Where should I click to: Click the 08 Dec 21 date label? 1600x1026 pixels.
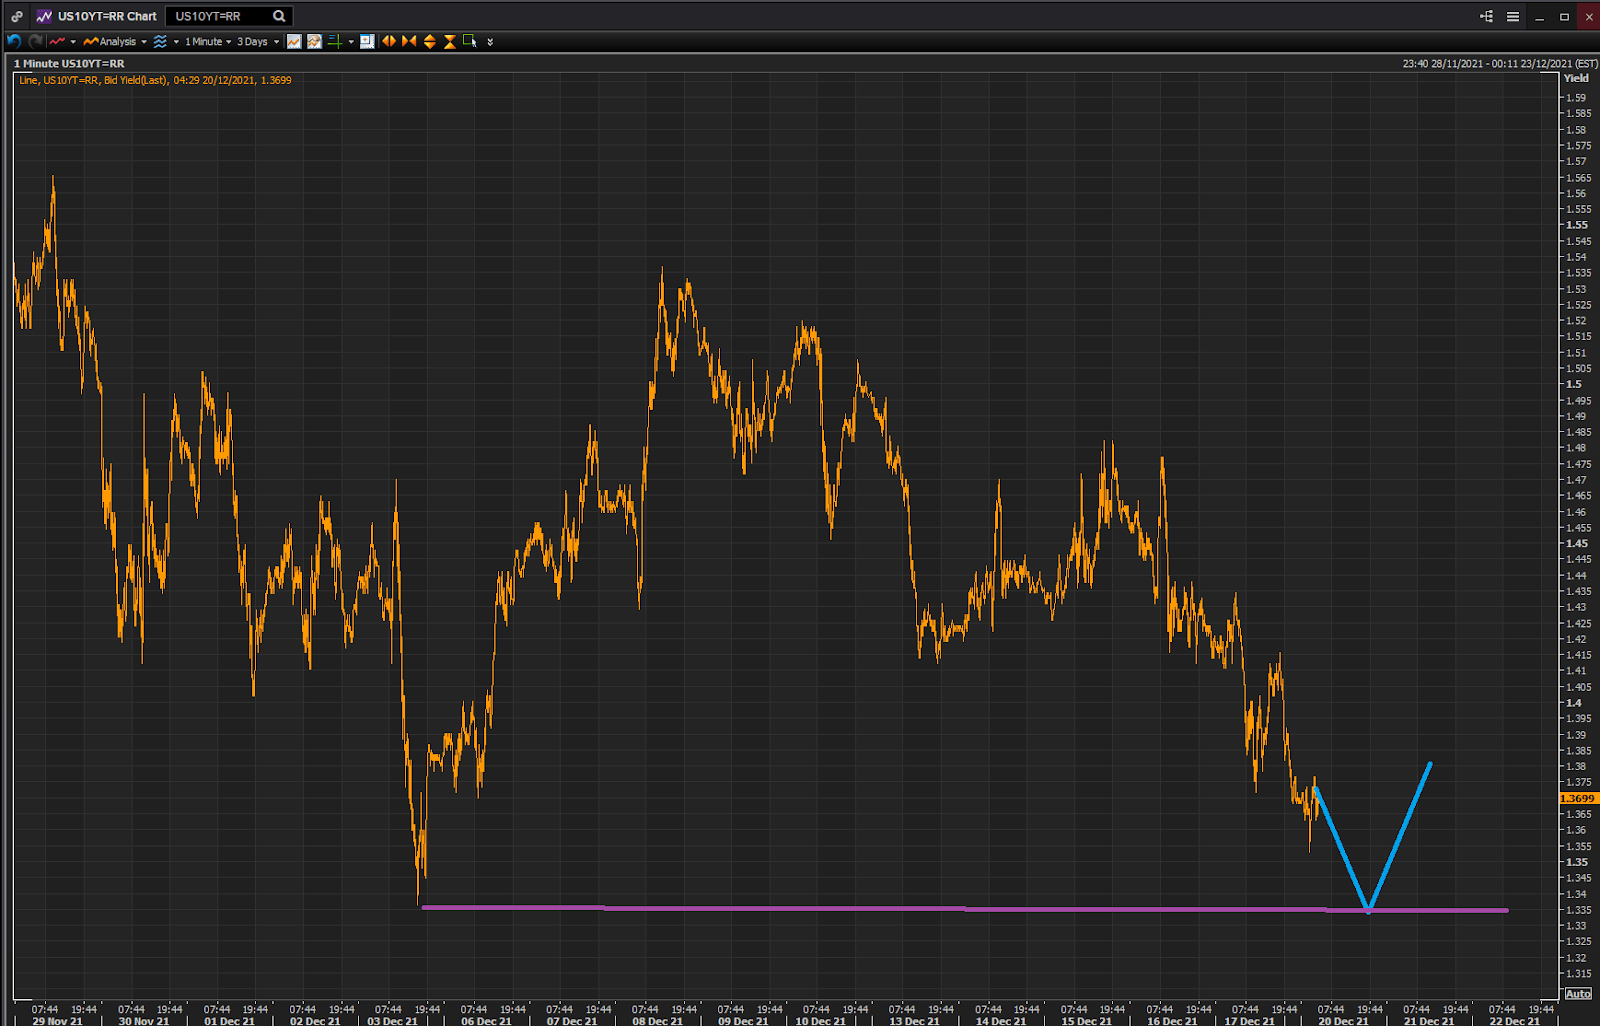click(657, 1021)
